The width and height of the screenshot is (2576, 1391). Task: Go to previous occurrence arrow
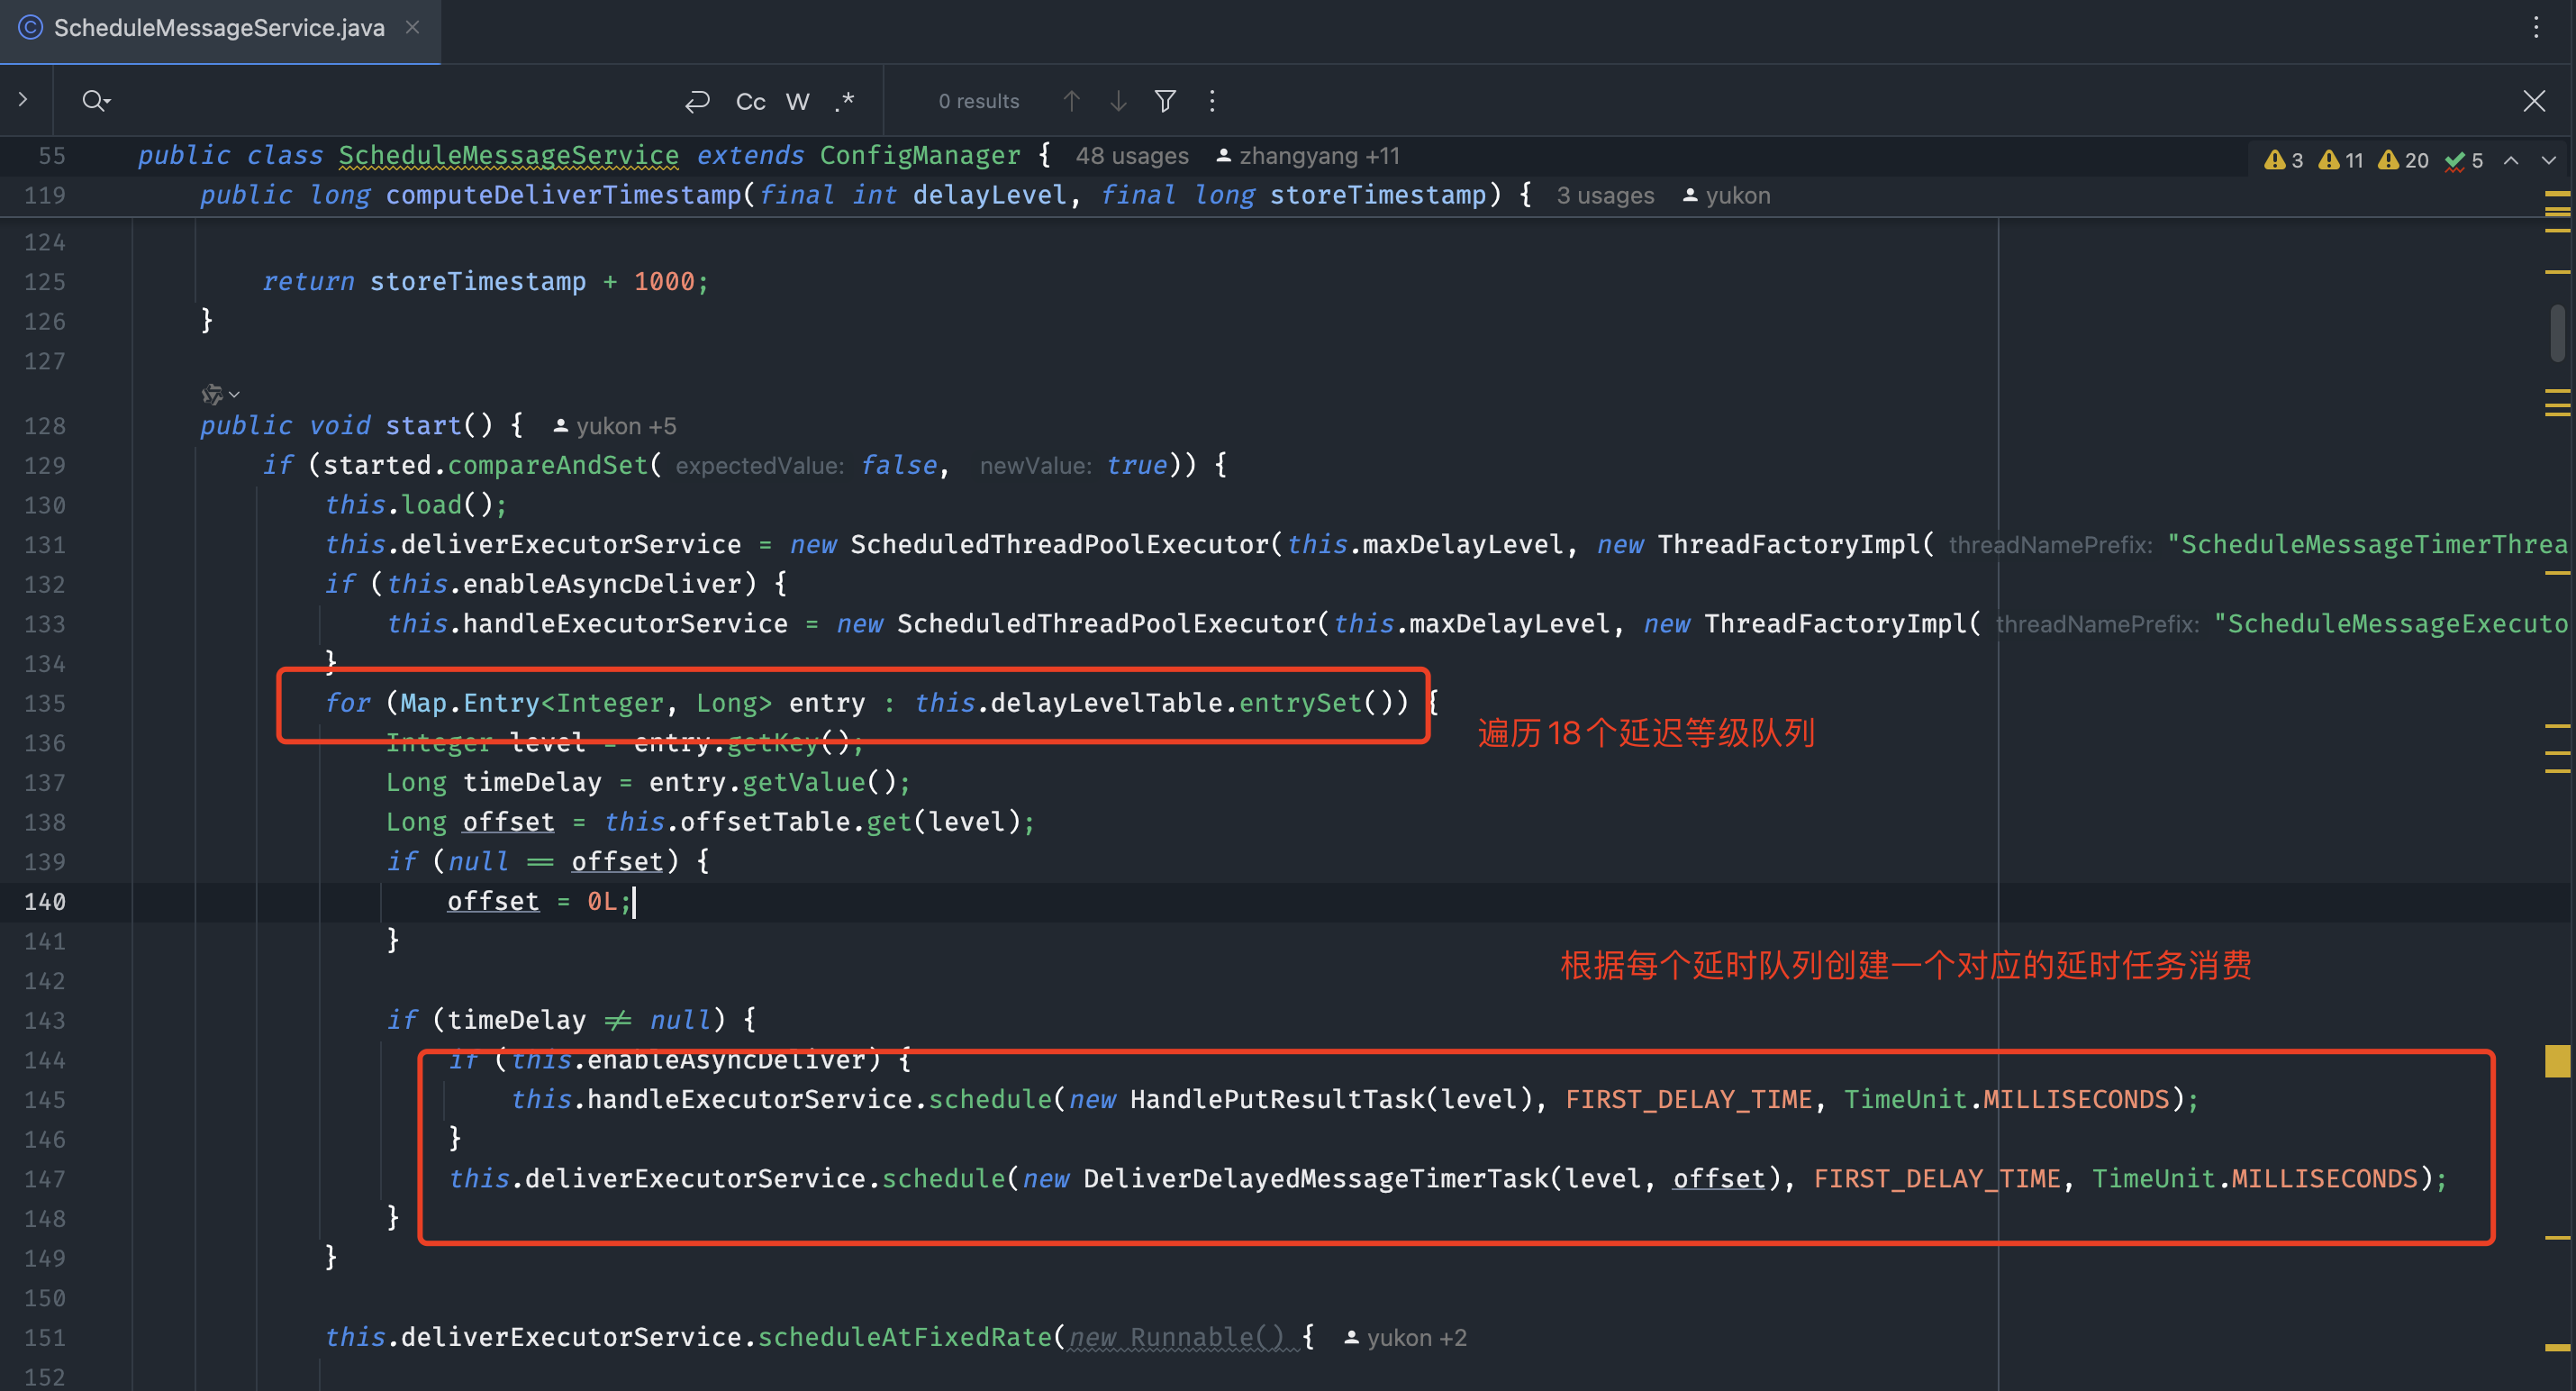pos(1071,101)
